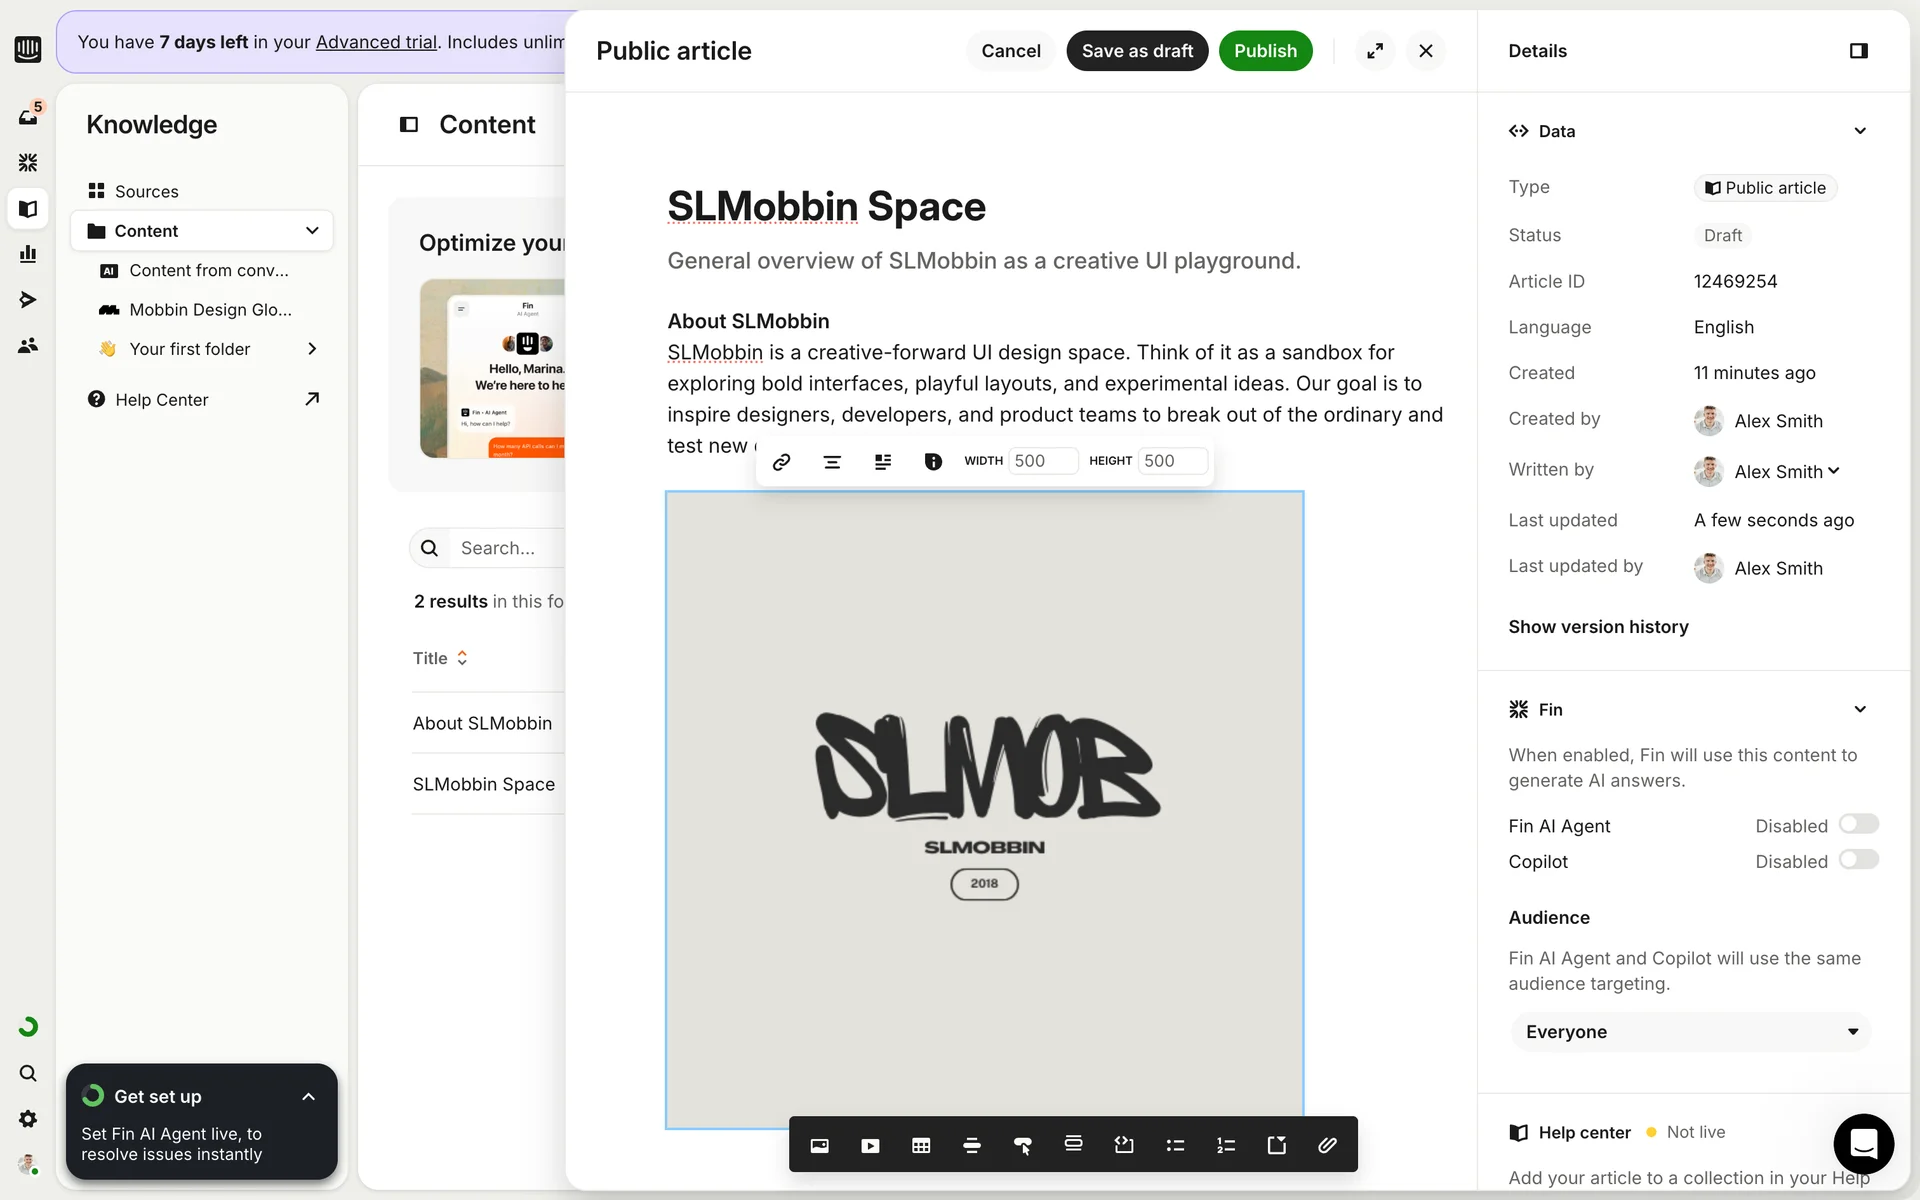This screenshot has height=1200, width=1920.
Task: Open the Intercom messenger chat bubble
Action: [1863, 1143]
